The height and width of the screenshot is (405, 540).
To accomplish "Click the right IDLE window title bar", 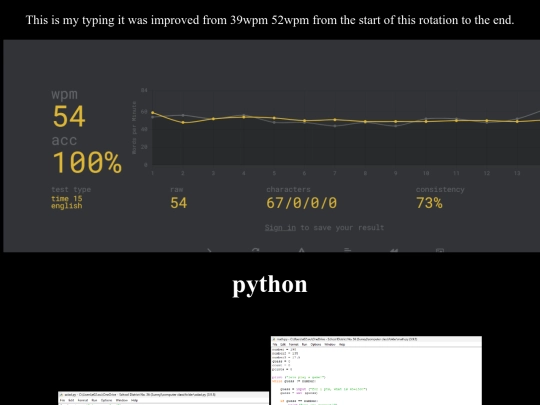I will coord(376,339).
